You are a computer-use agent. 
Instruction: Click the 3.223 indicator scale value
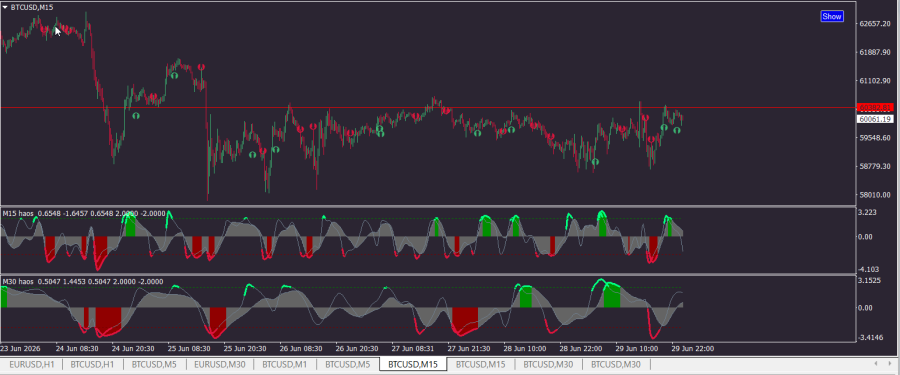[867, 212]
